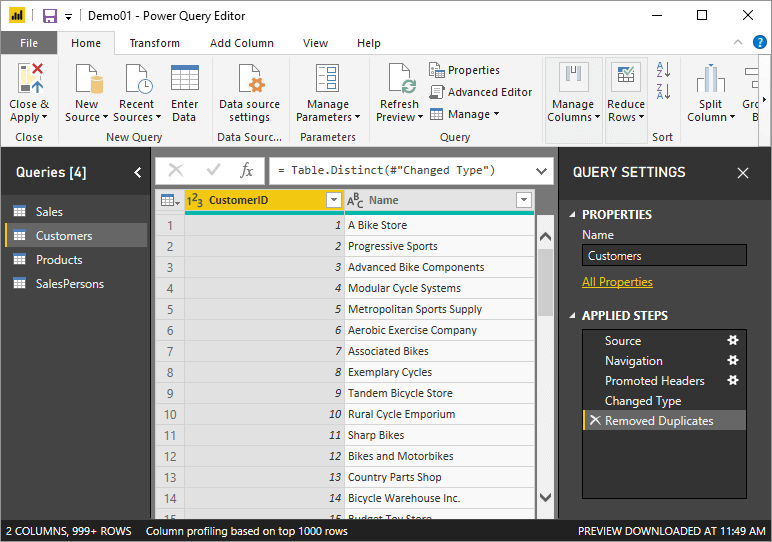
Task: Edit the query Name field
Action: click(664, 255)
